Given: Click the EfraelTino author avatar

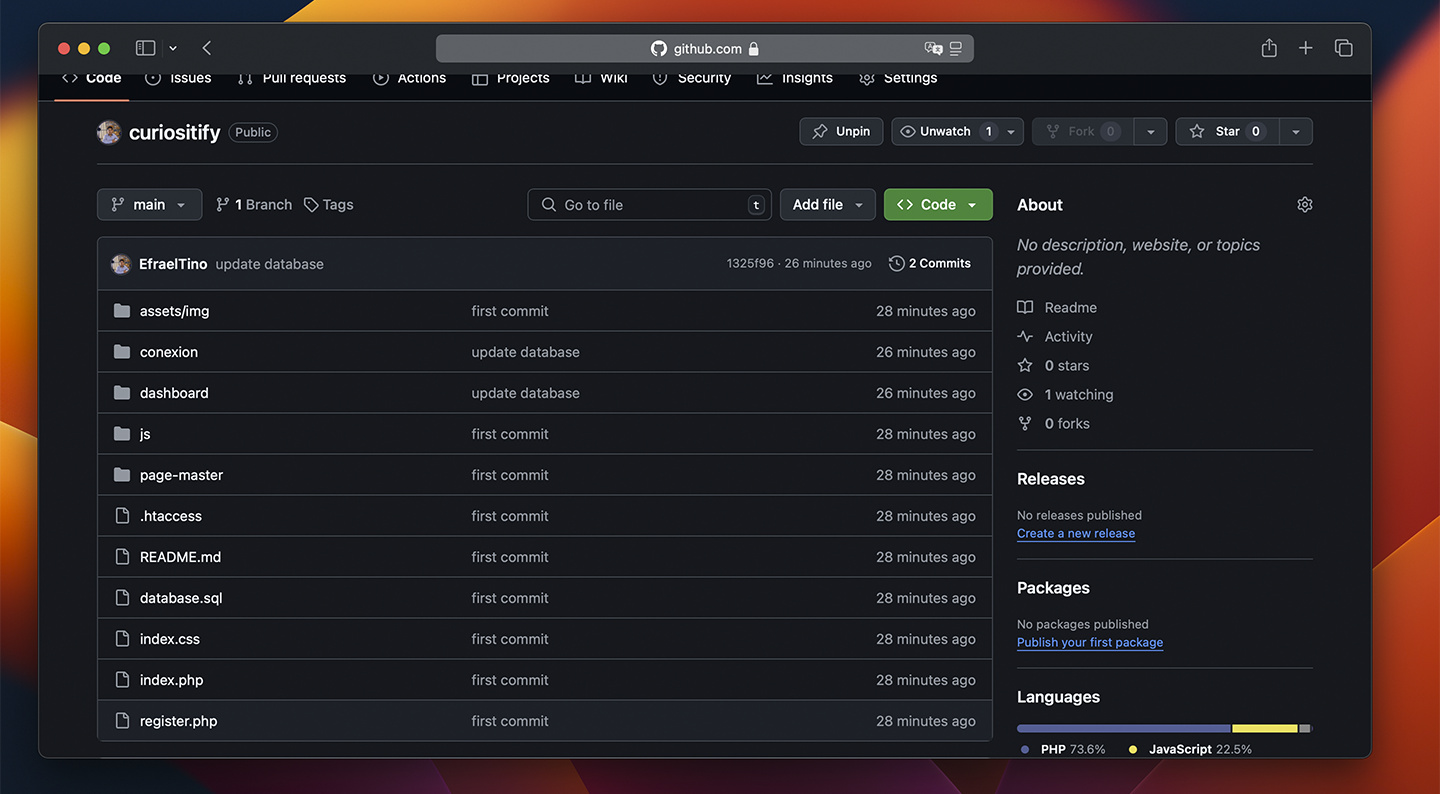Looking at the screenshot, I should coord(121,264).
